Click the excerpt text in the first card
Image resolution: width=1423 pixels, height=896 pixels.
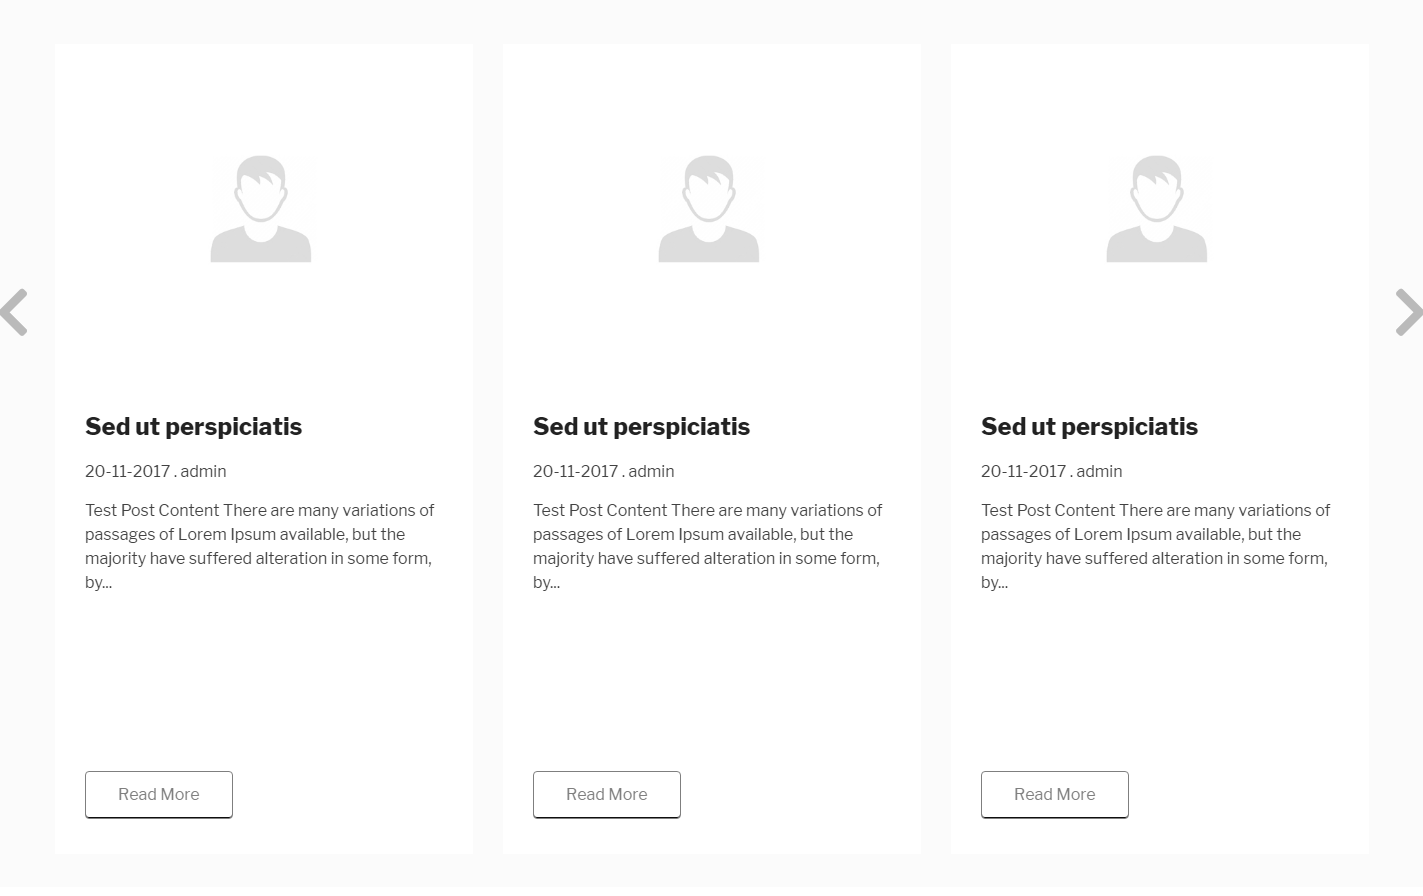coord(259,546)
